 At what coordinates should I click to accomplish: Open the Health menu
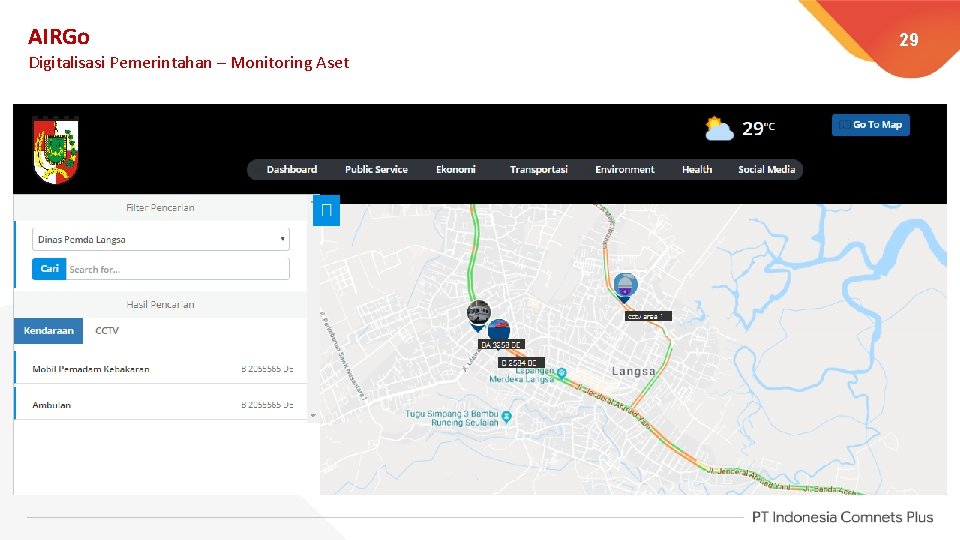pyautogui.click(x=697, y=170)
